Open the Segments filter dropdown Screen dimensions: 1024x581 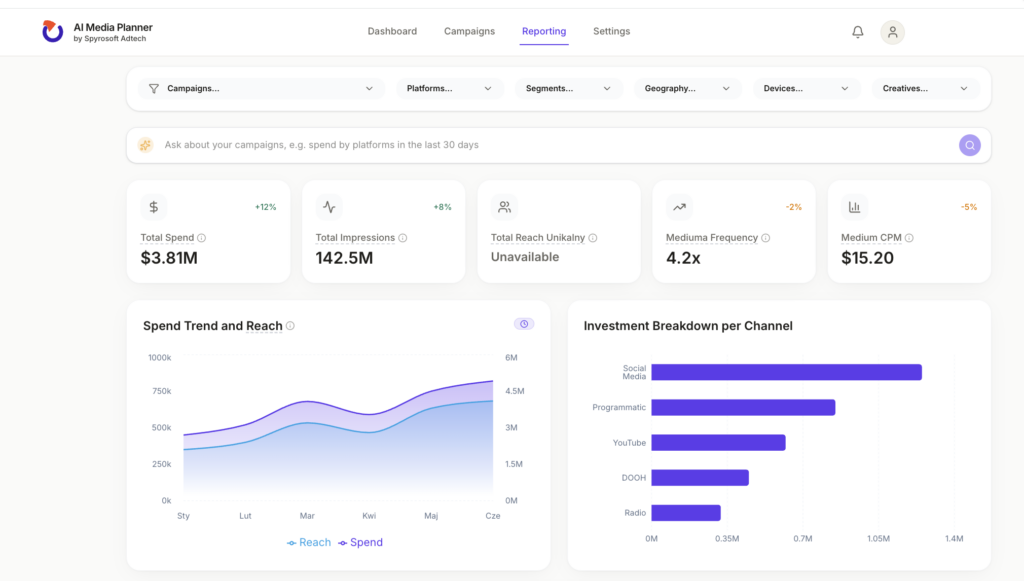click(x=568, y=89)
